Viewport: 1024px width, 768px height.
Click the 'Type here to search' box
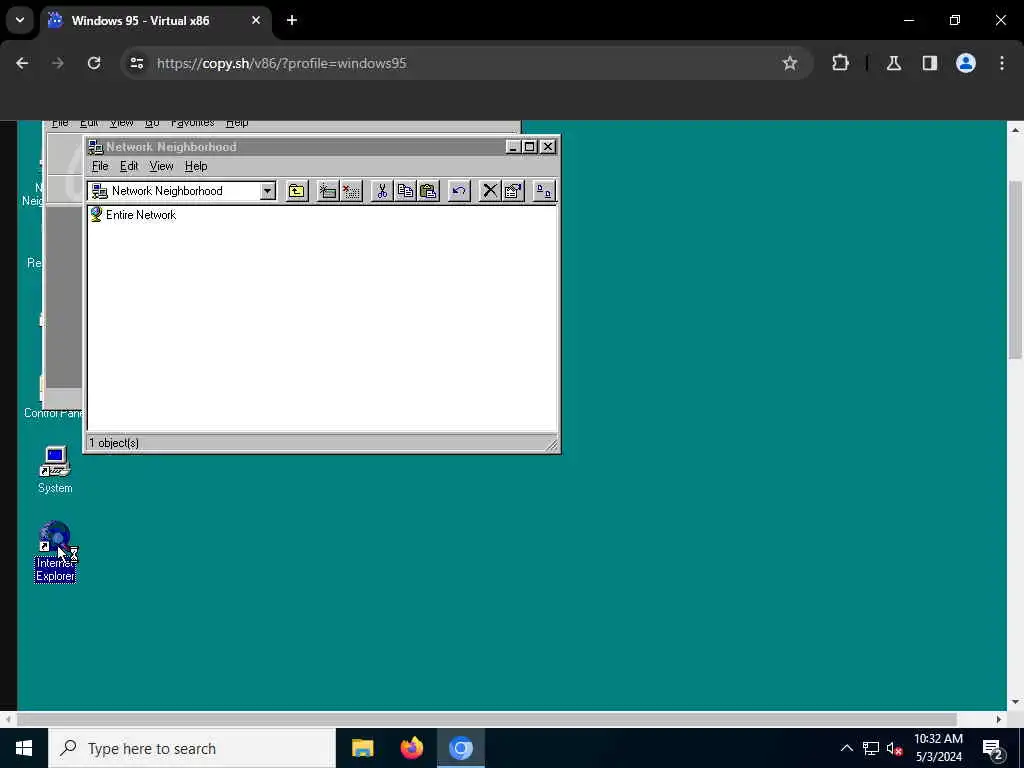coord(191,748)
